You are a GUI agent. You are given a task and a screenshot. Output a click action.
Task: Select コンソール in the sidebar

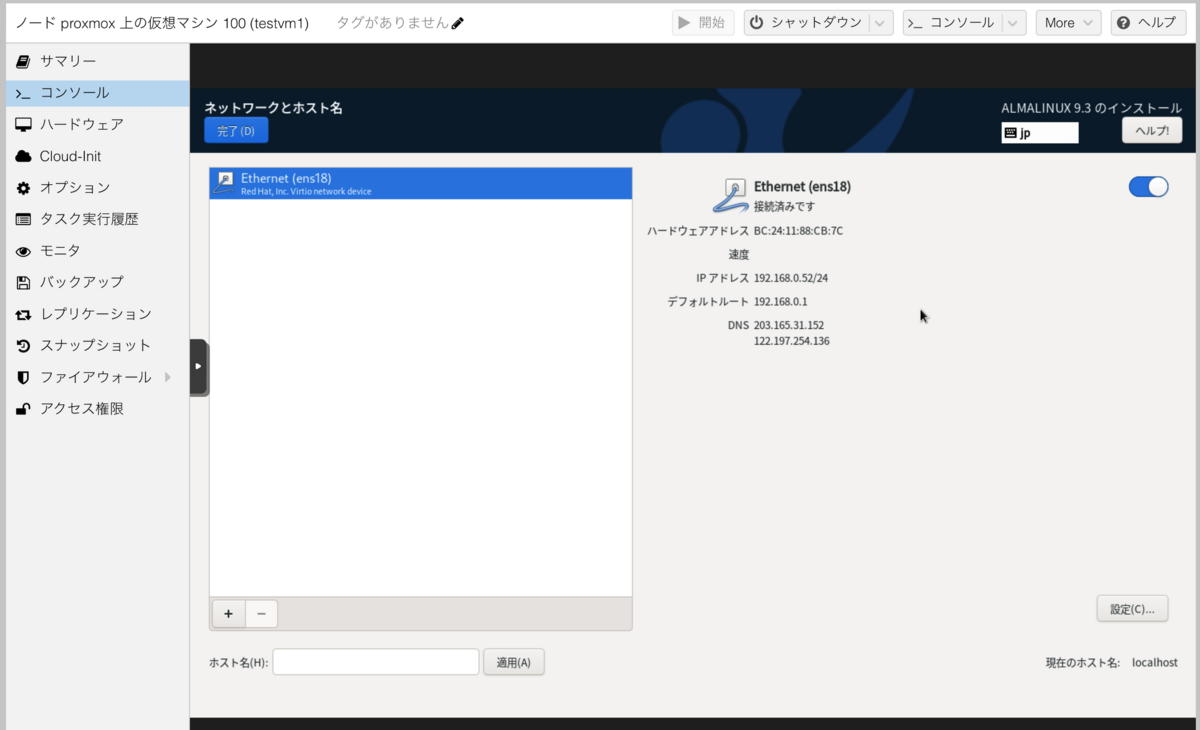pos(97,93)
